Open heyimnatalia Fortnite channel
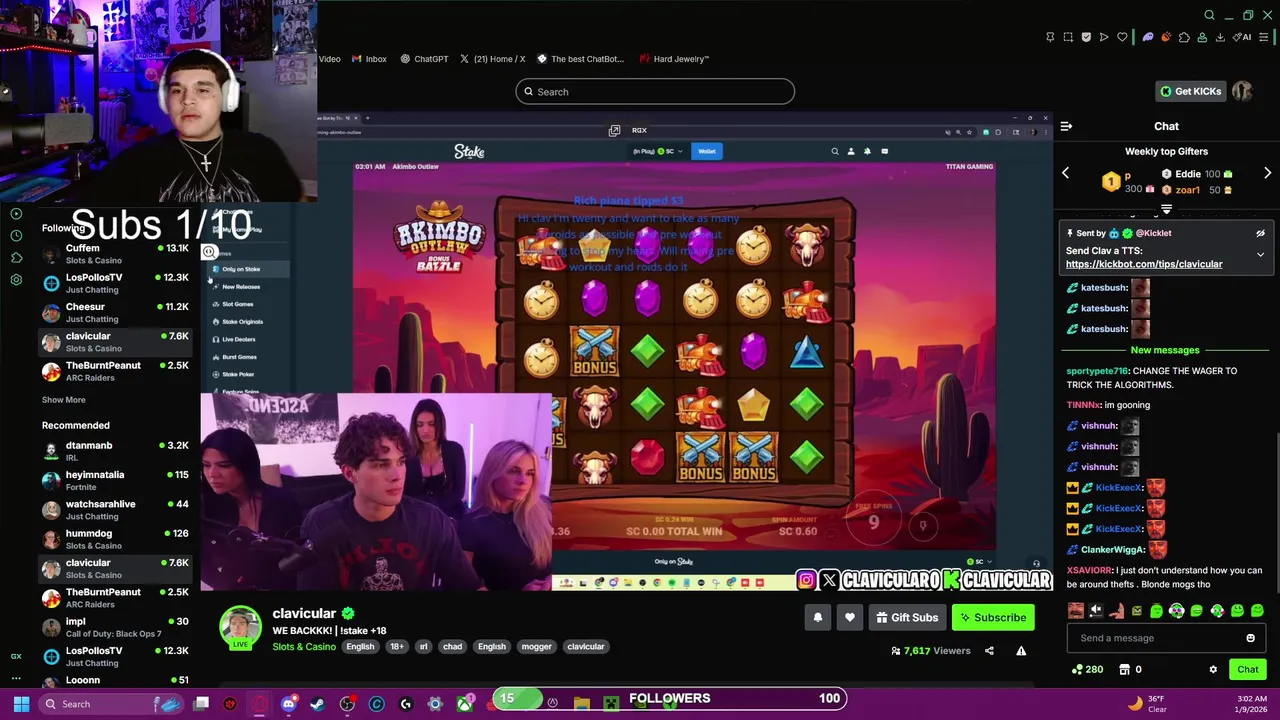 point(115,480)
